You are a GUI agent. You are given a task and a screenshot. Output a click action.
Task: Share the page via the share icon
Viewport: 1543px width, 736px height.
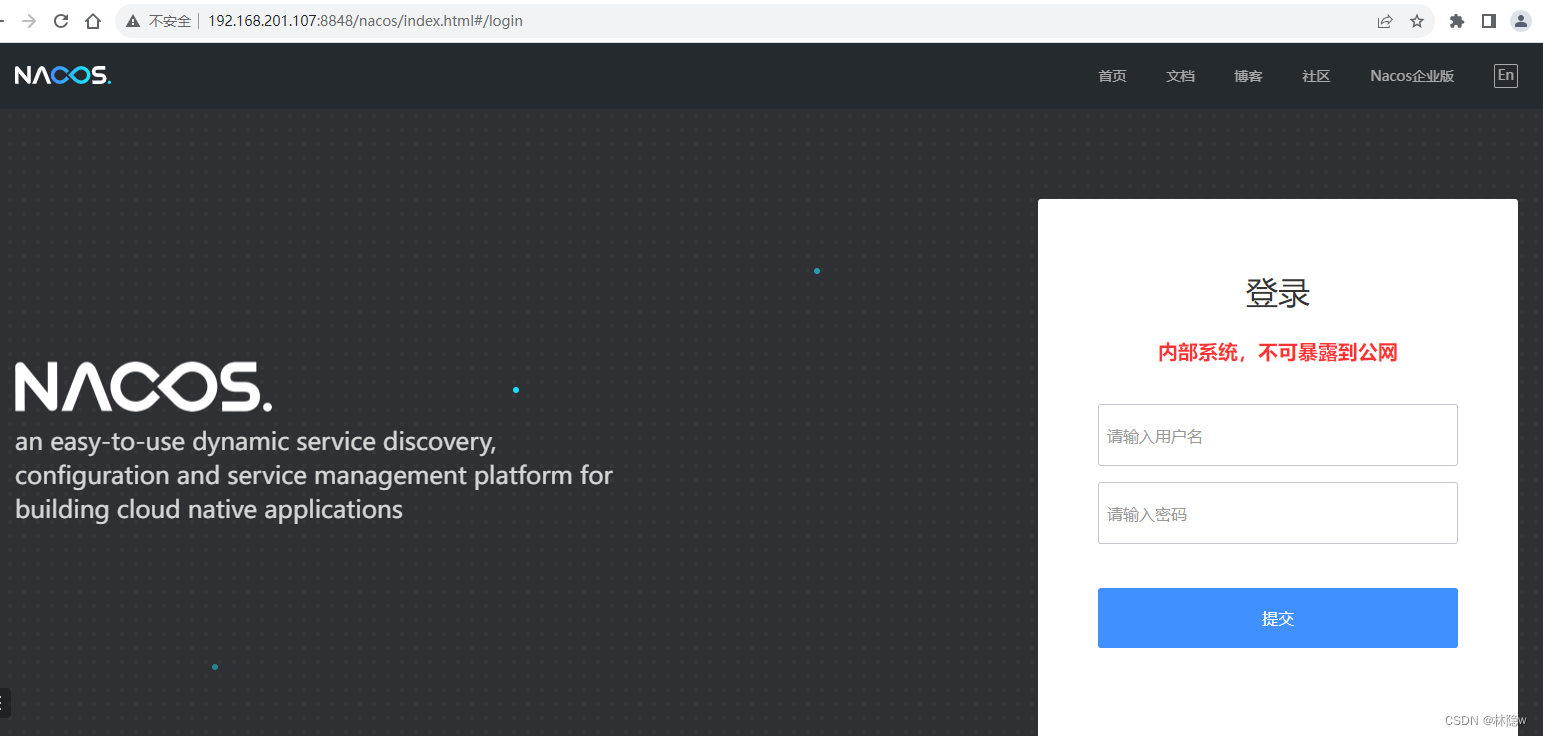point(1385,20)
